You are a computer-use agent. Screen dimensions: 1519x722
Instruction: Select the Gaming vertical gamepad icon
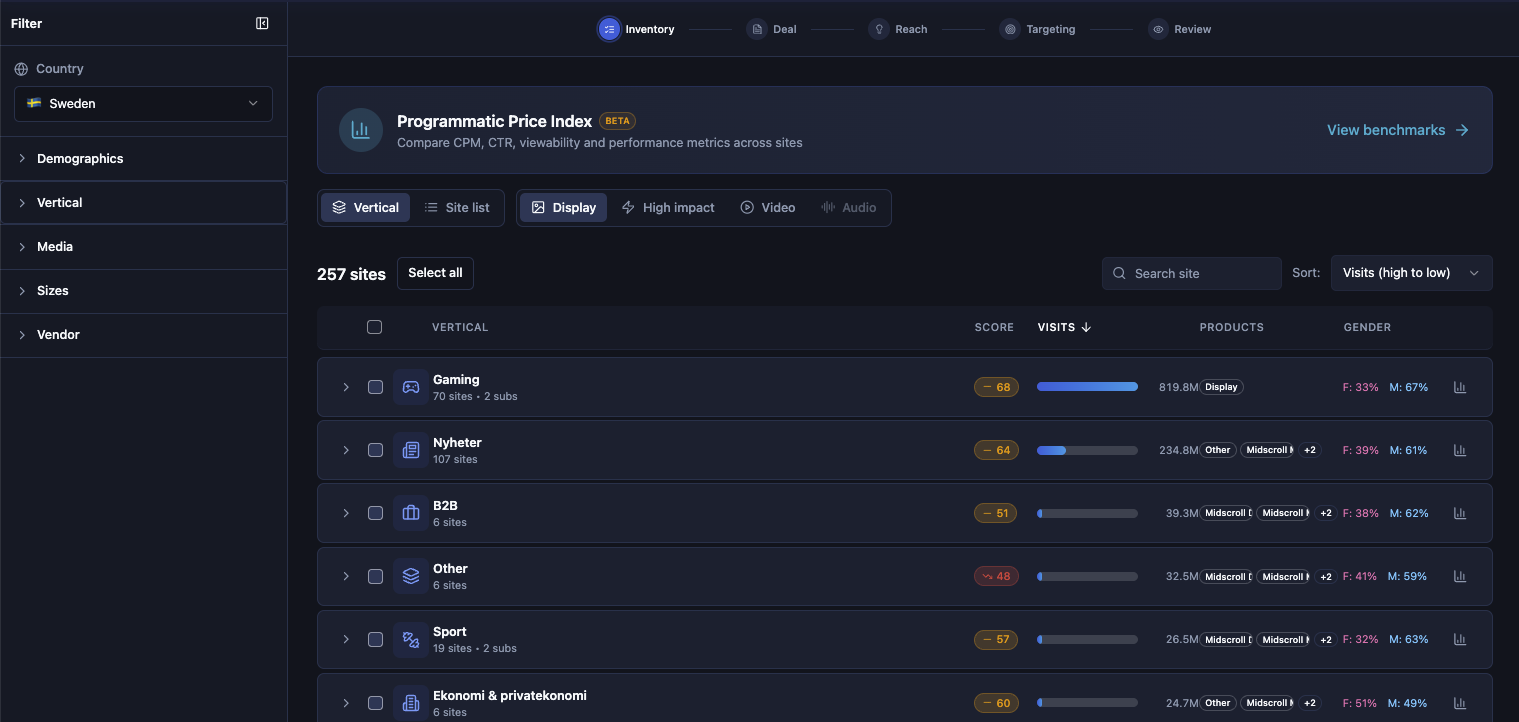click(410, 387)
